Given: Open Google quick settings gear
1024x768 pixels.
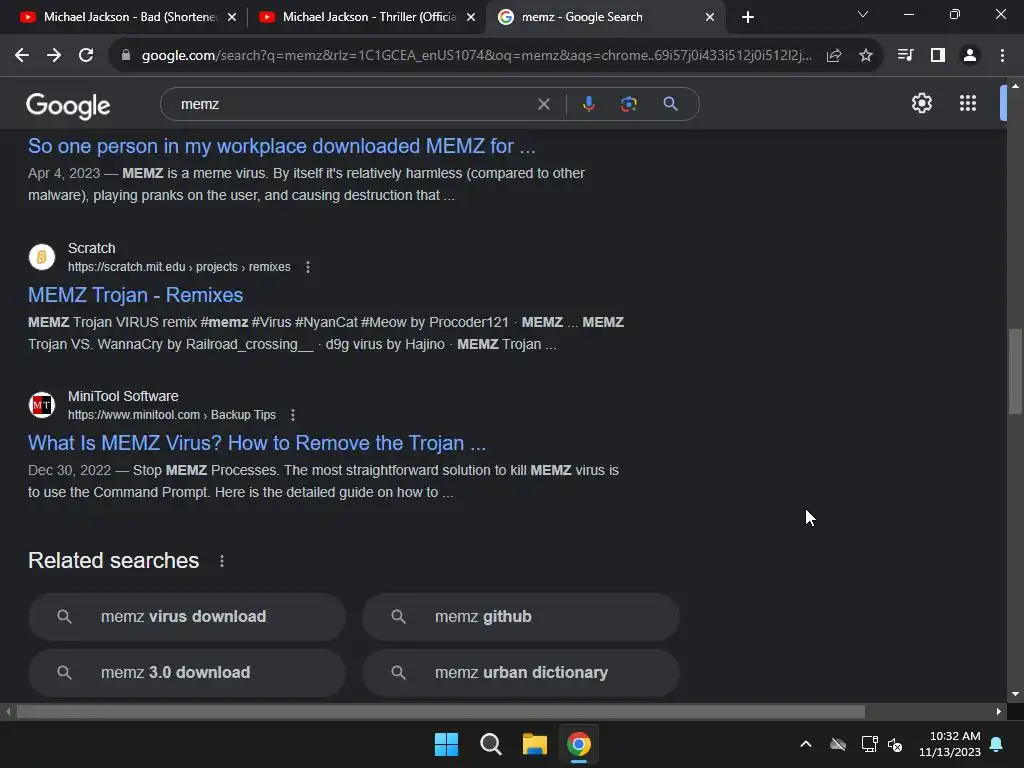Looking at the screenshot, I should click(921, 103).
